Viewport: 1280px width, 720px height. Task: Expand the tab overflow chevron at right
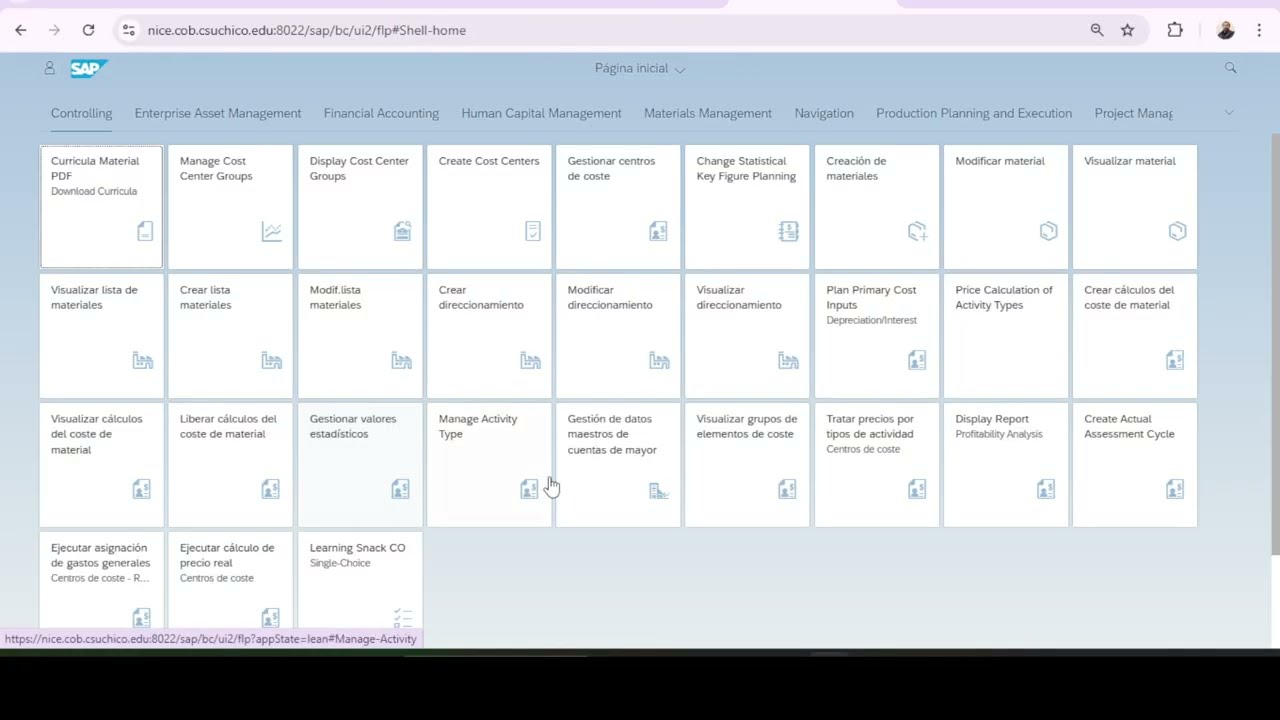(x=1229, y=113)
